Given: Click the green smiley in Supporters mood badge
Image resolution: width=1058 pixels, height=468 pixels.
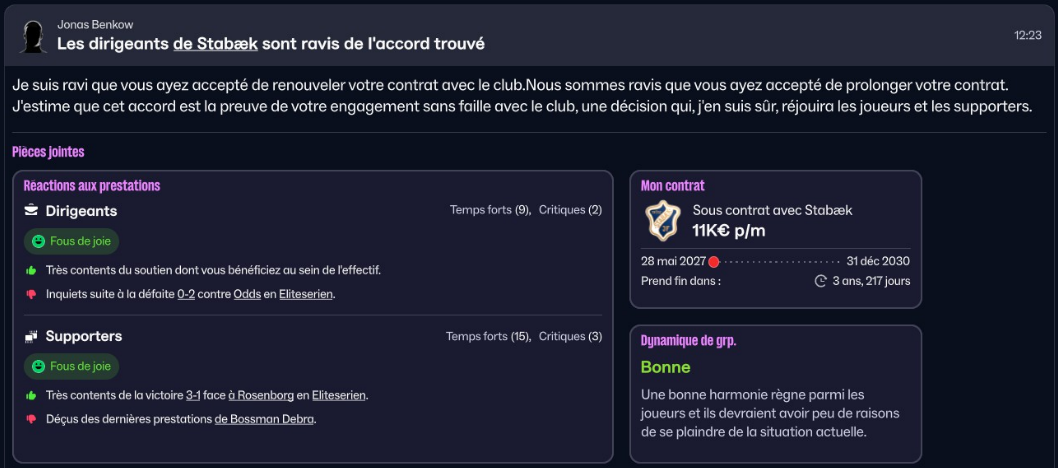Looking at the screenshot, I should point(38,367).
